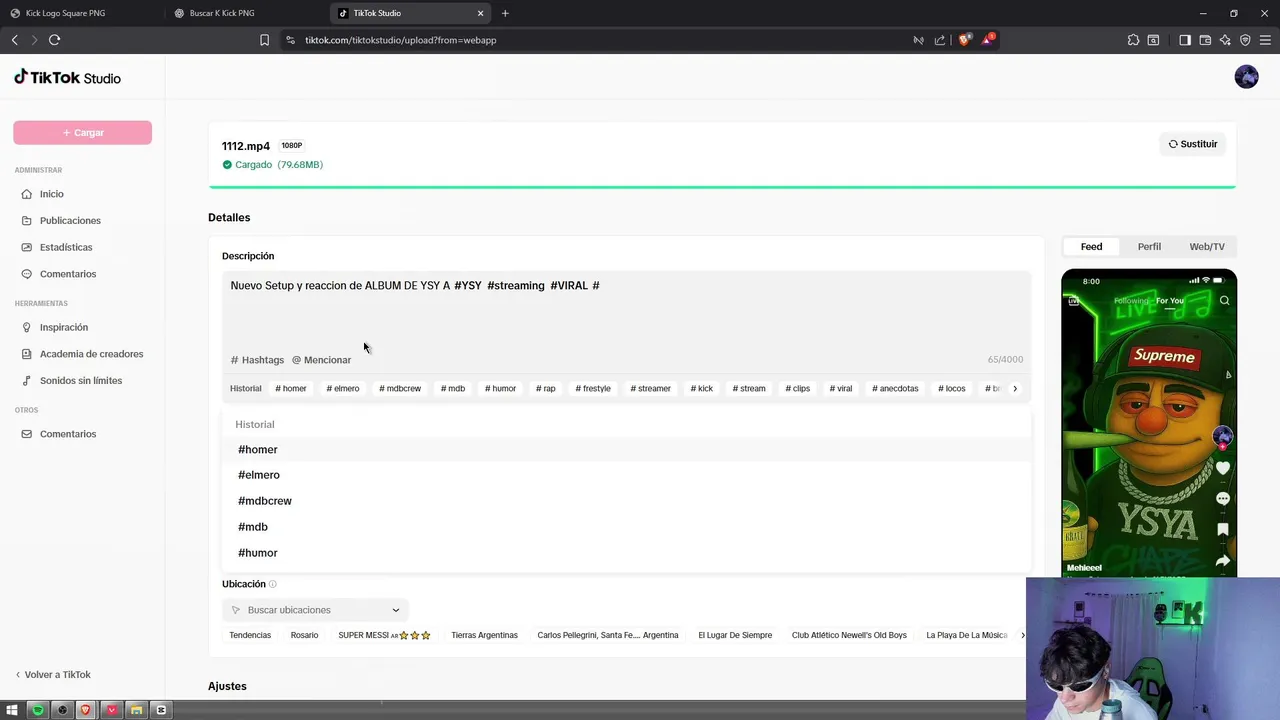Open Comentarios under Administrar

[68, 274]
